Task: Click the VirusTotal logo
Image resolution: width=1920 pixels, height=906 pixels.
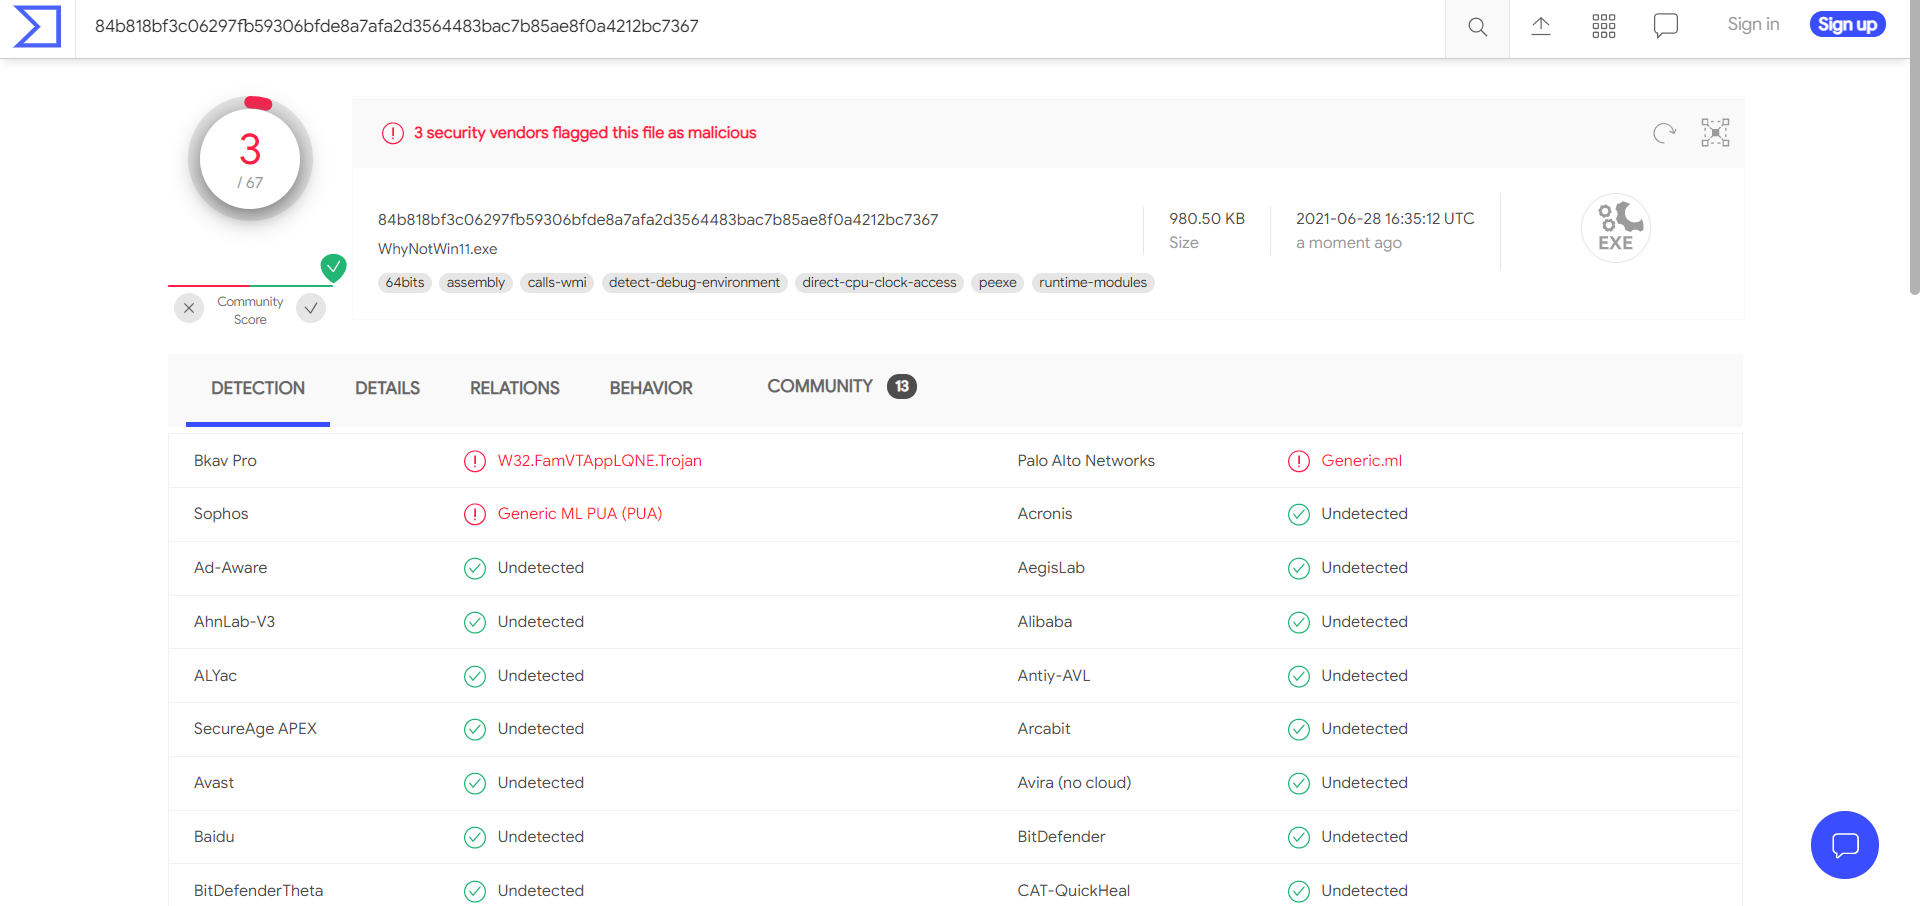Action: pyautogui.click(x=36, y=27)
